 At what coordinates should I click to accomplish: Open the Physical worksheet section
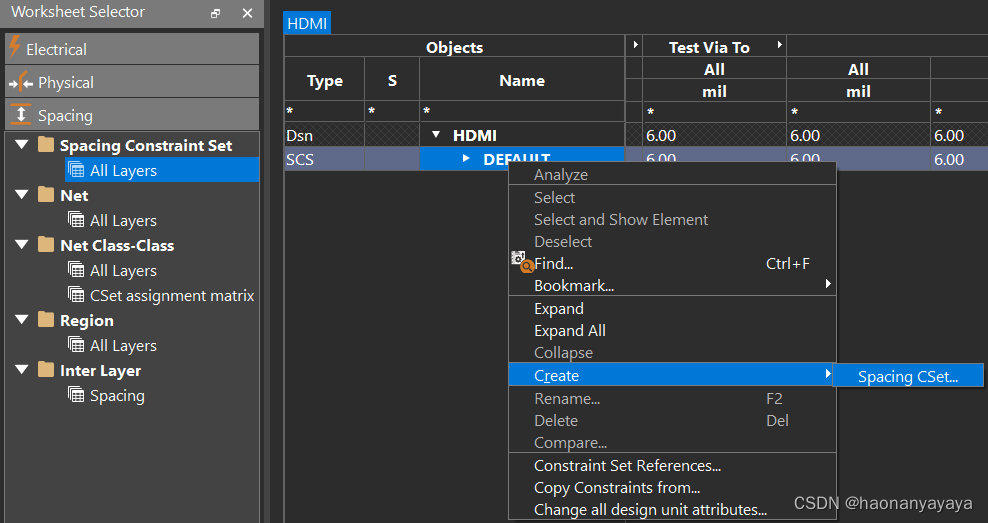pyautogui.click(x=132, y=82)
